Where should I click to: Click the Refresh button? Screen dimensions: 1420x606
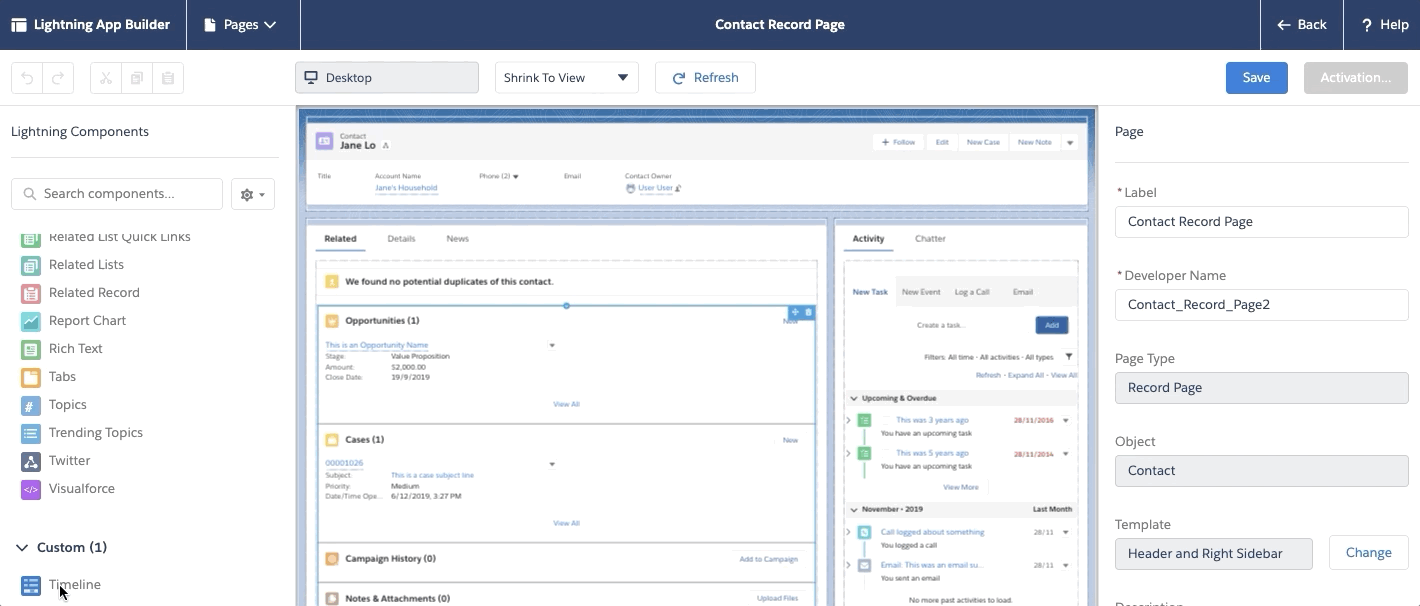(x=705, y=78)
